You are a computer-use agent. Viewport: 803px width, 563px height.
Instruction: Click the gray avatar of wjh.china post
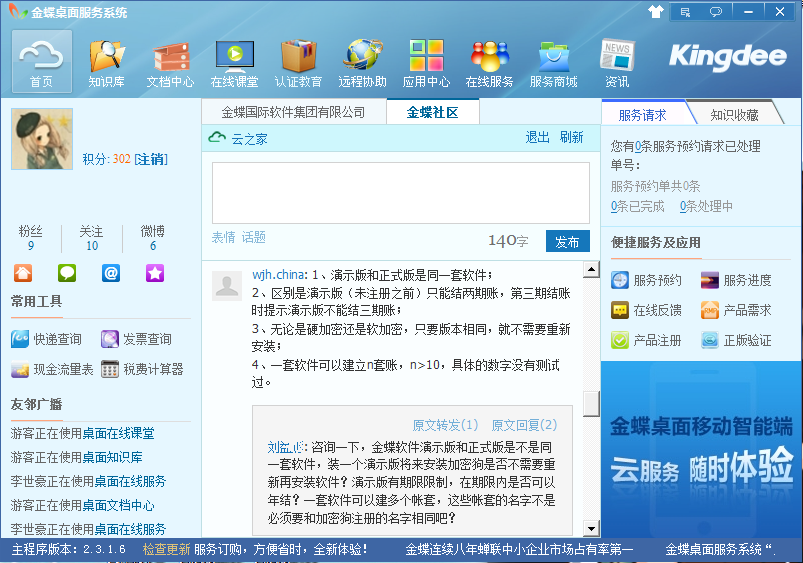pyautogui.click(x=227, y=286)
